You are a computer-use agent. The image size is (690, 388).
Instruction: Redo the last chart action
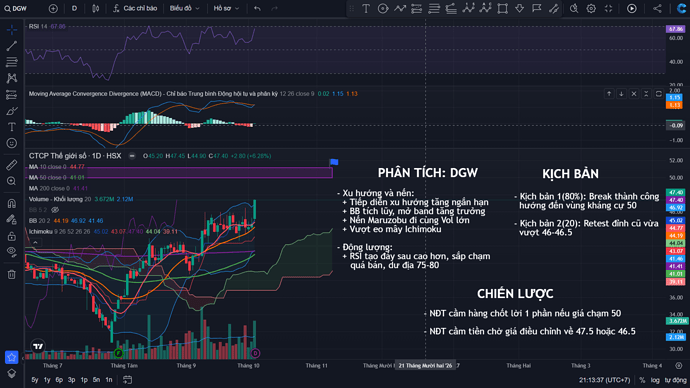click(x=274, y=8)
